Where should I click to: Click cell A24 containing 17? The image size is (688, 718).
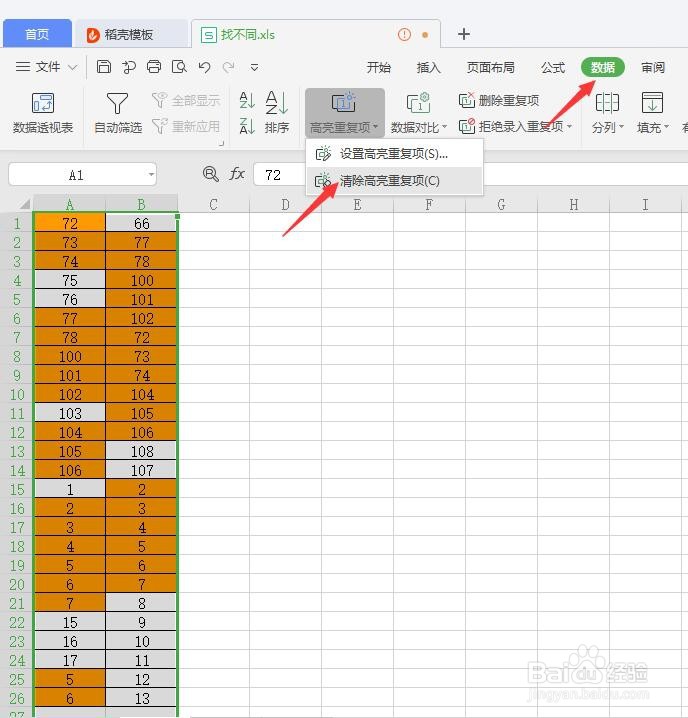[x=70, y=660]
